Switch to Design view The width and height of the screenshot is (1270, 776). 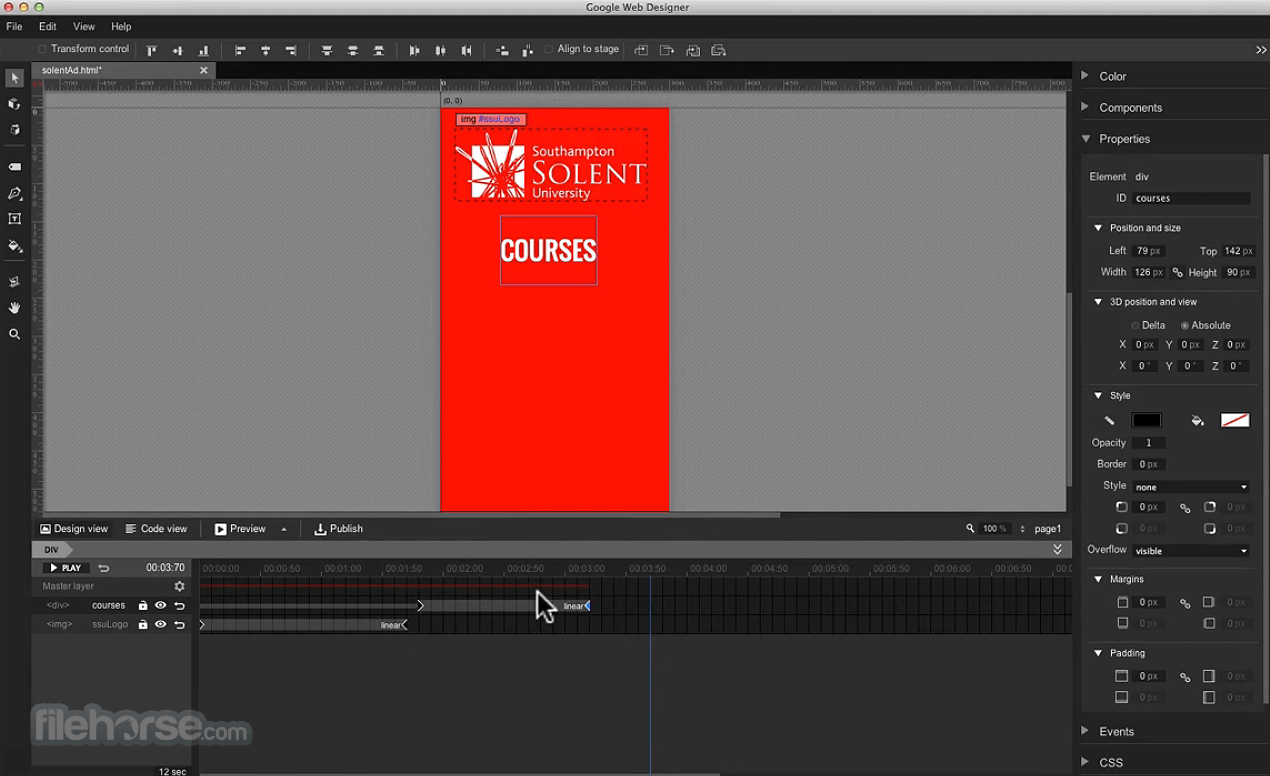point(74,529)
